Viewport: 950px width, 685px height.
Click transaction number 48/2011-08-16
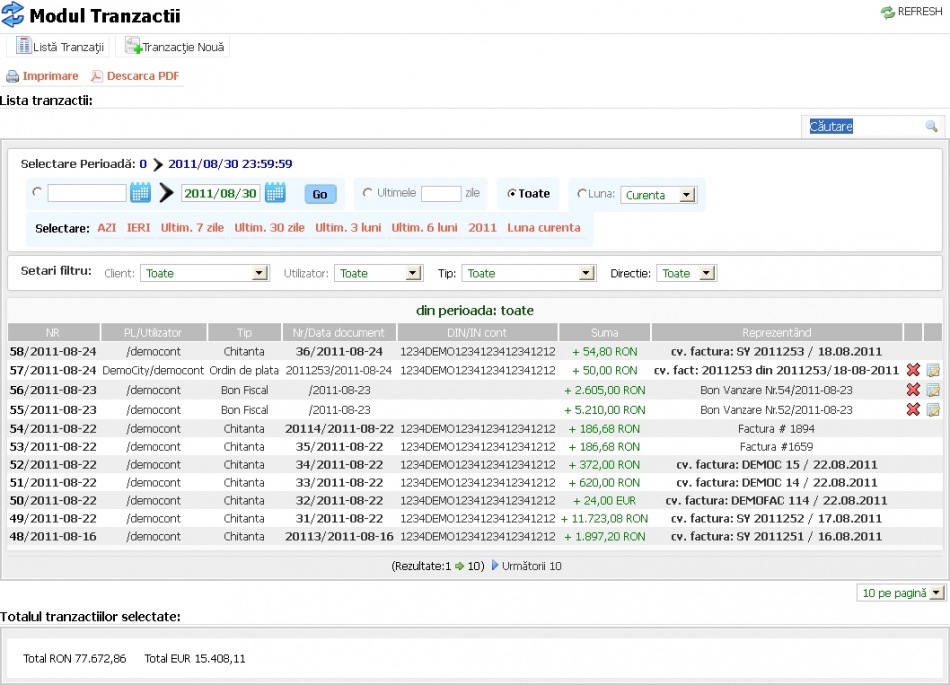pos(53,537)
